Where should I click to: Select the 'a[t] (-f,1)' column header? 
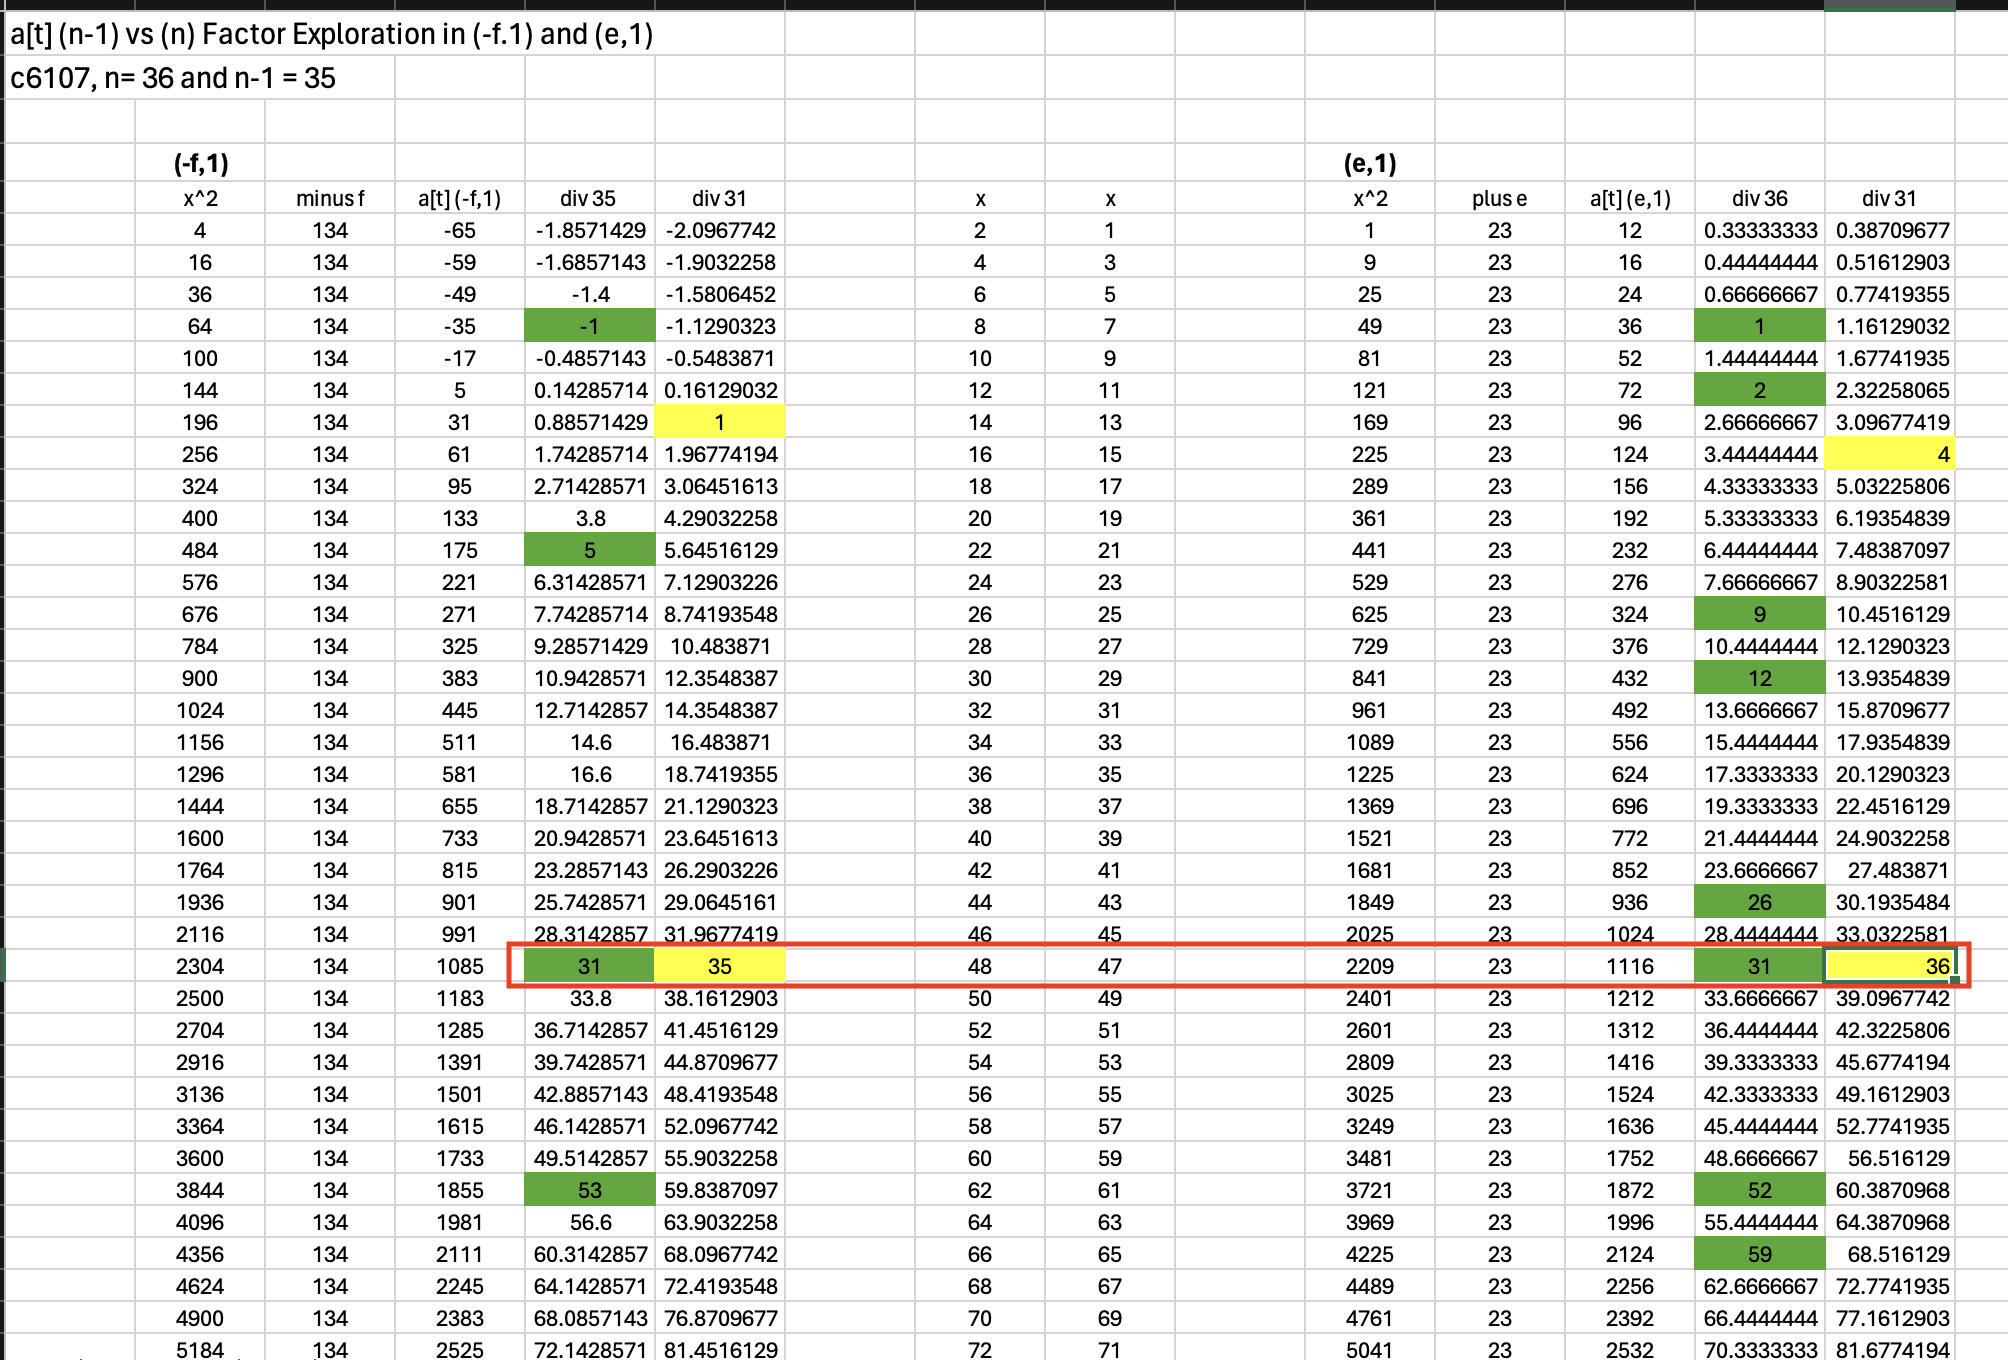[x=460, y=198]
